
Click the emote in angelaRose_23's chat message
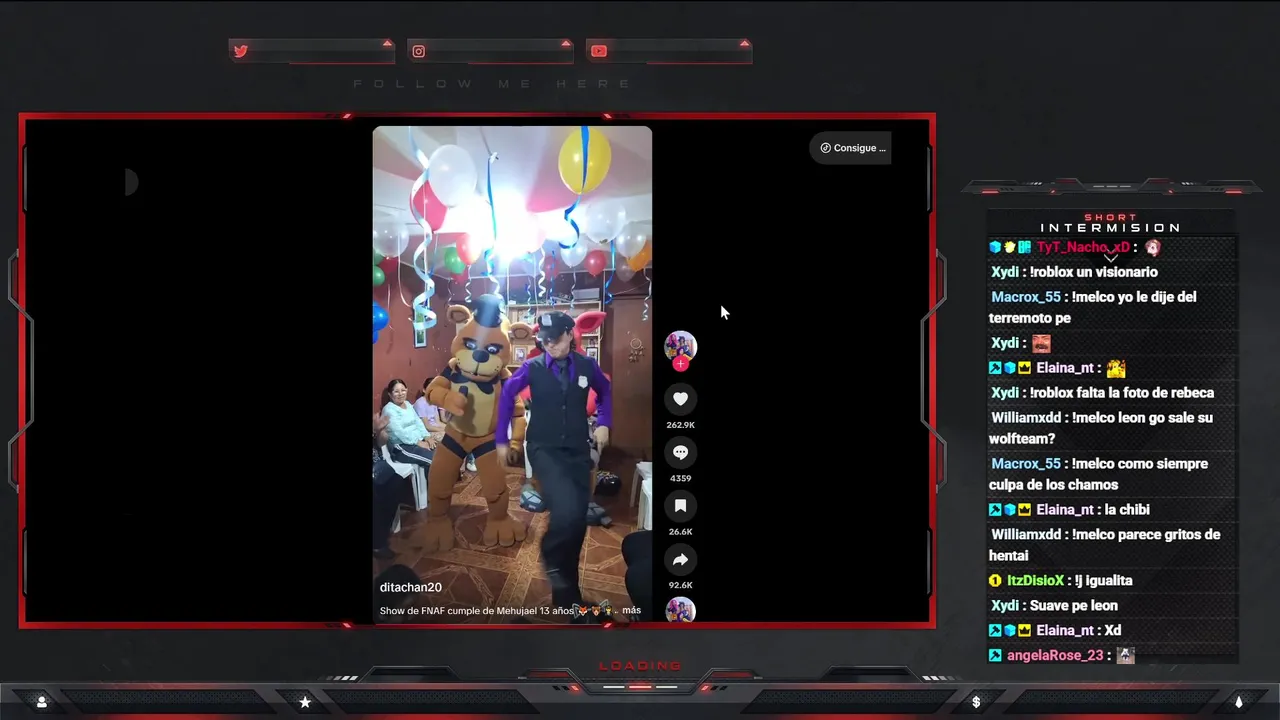click(x=1126, y=656)
